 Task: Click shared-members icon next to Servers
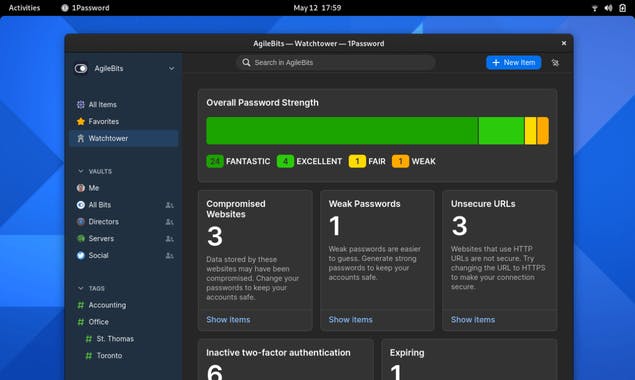[x=169, y=239]
